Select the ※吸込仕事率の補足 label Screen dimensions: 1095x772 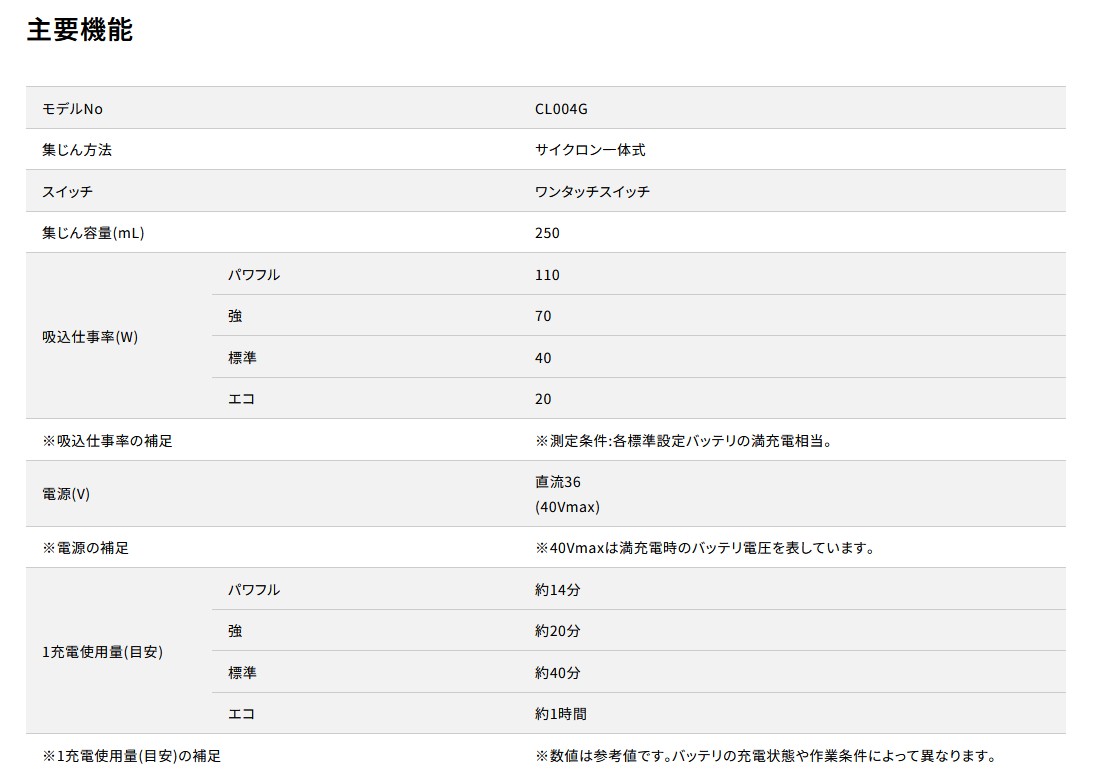pos(108,441)
